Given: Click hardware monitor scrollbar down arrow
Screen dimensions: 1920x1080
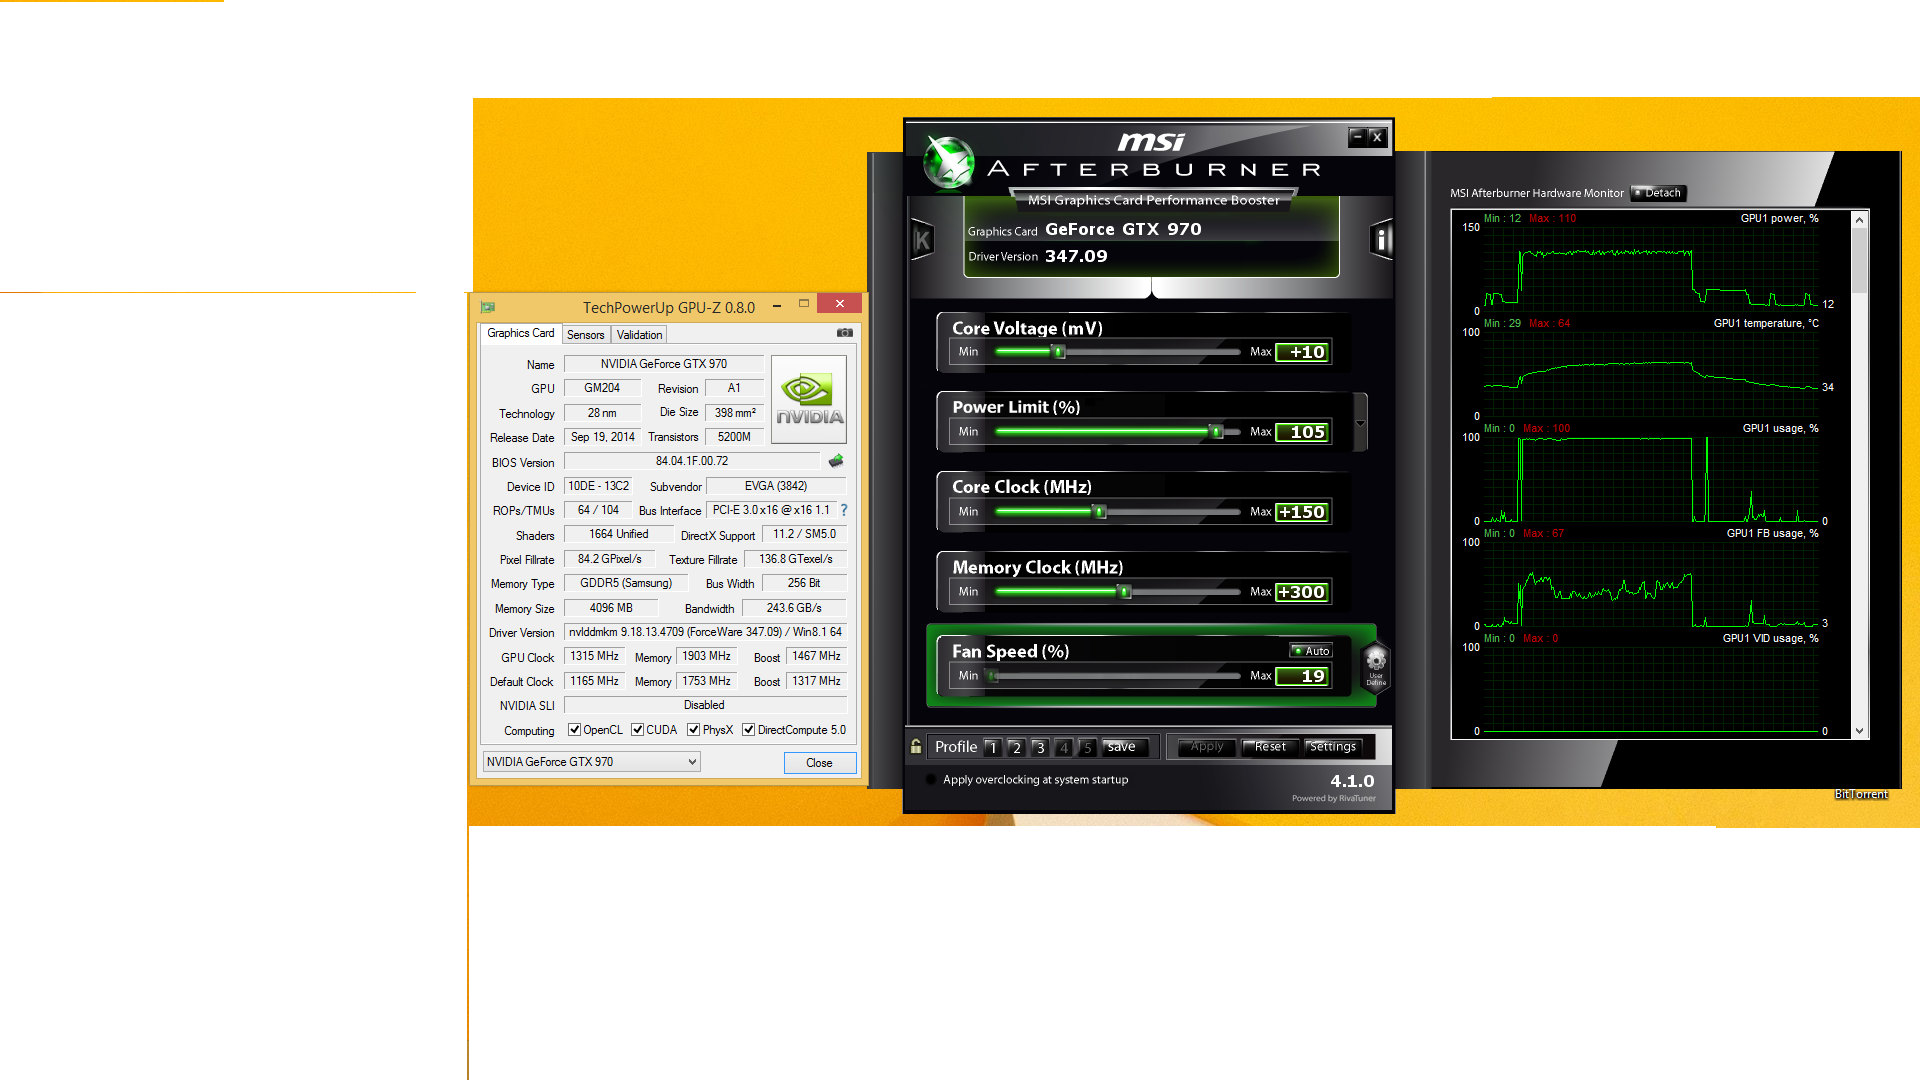Looking at the screenshot, I should tap(1859, 731).
